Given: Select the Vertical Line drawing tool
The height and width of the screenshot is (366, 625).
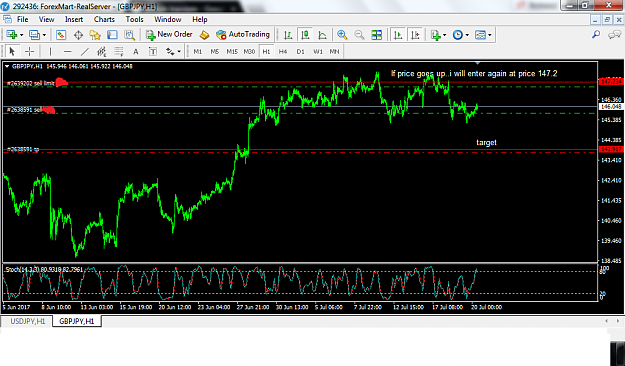Looking at the screenshot, I should 50,51.
